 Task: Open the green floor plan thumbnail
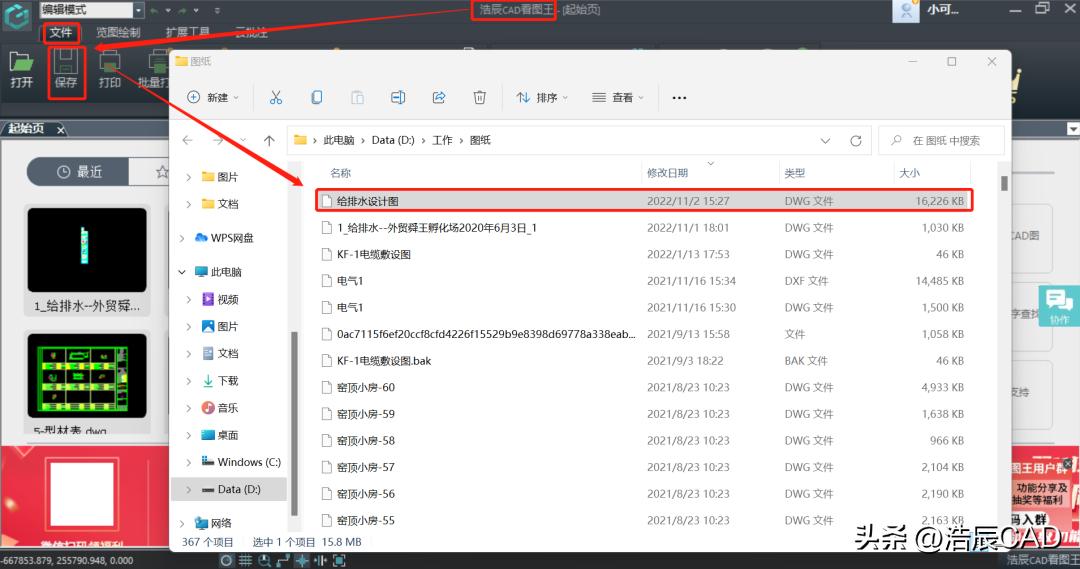point(87,375)
